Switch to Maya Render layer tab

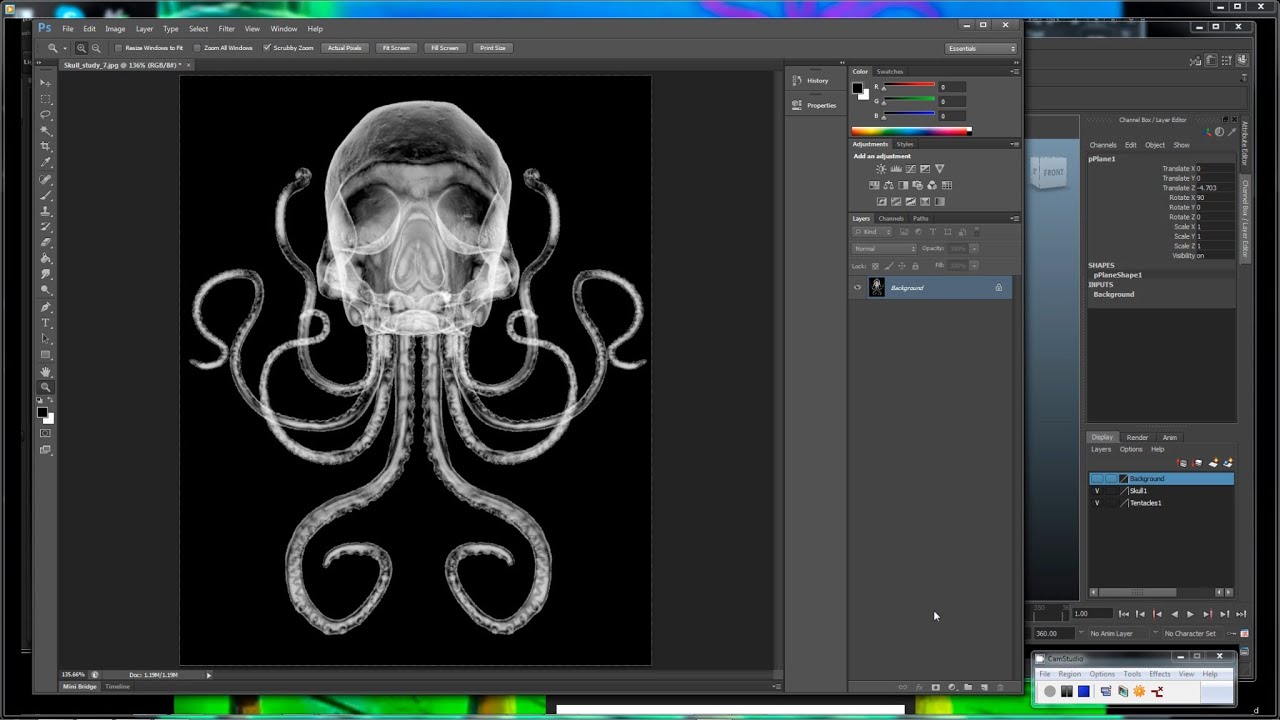tap(1137, 437)
